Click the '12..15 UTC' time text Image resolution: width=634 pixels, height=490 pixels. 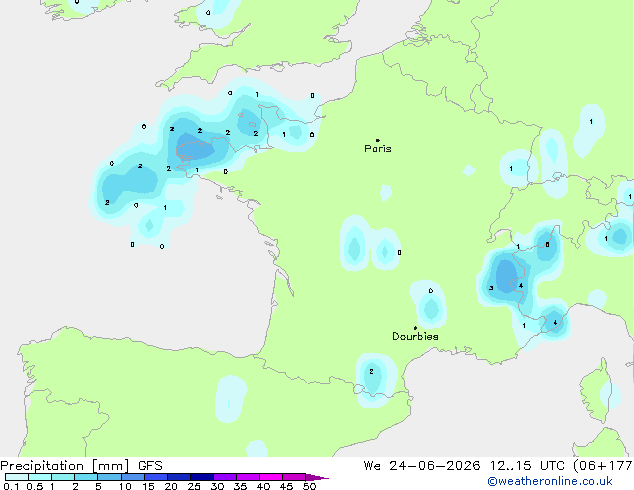pyautogui.click(x=527, y=466)
